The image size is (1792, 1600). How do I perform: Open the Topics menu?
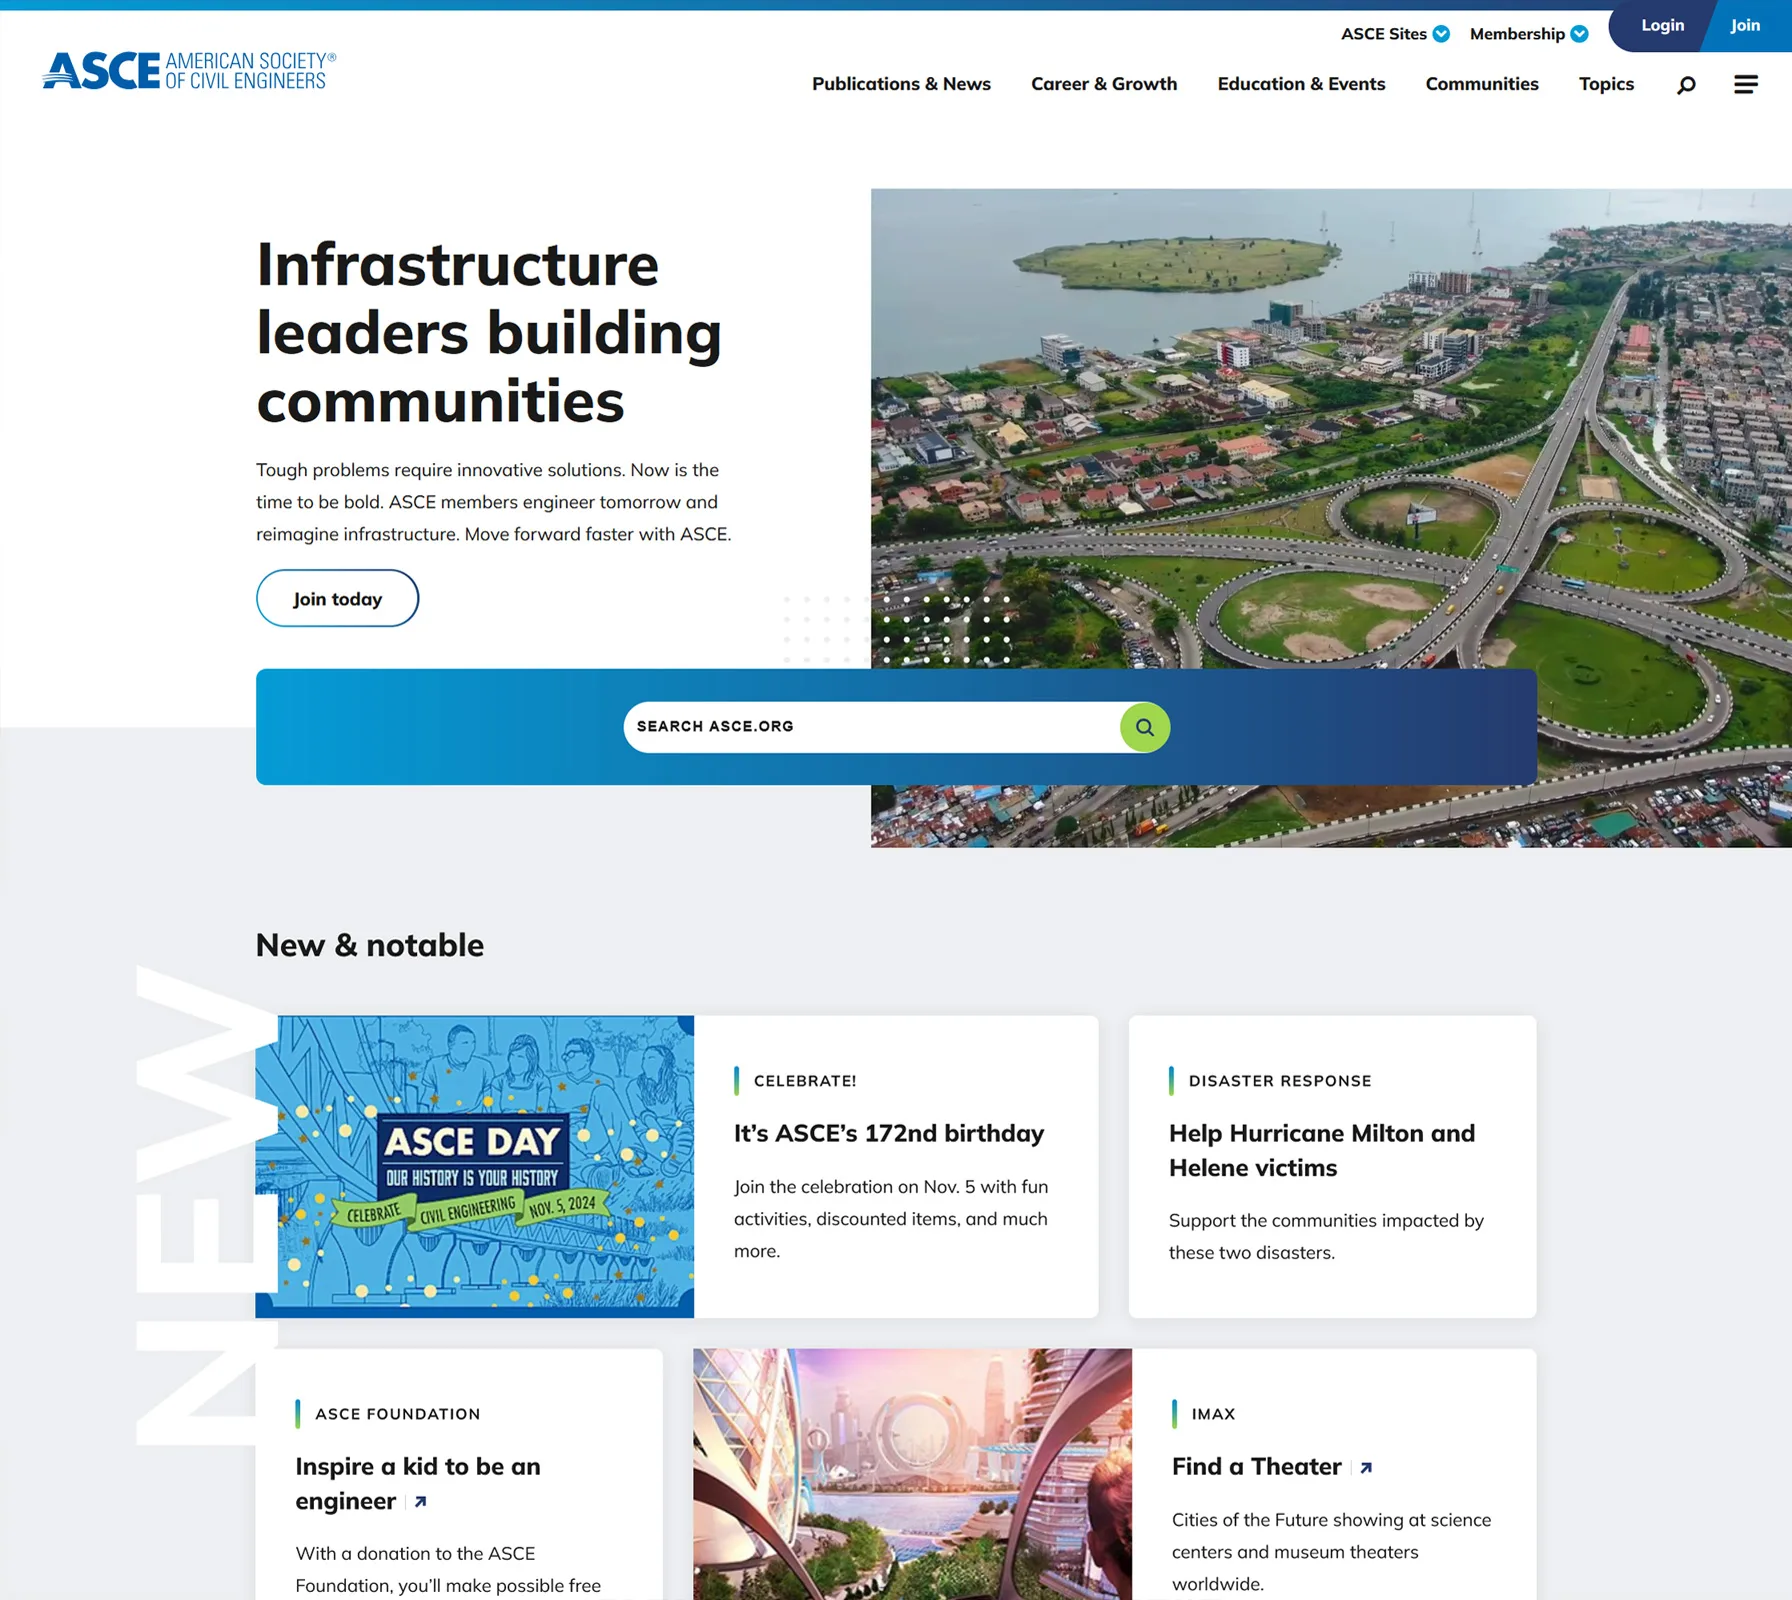(1606, 84)
